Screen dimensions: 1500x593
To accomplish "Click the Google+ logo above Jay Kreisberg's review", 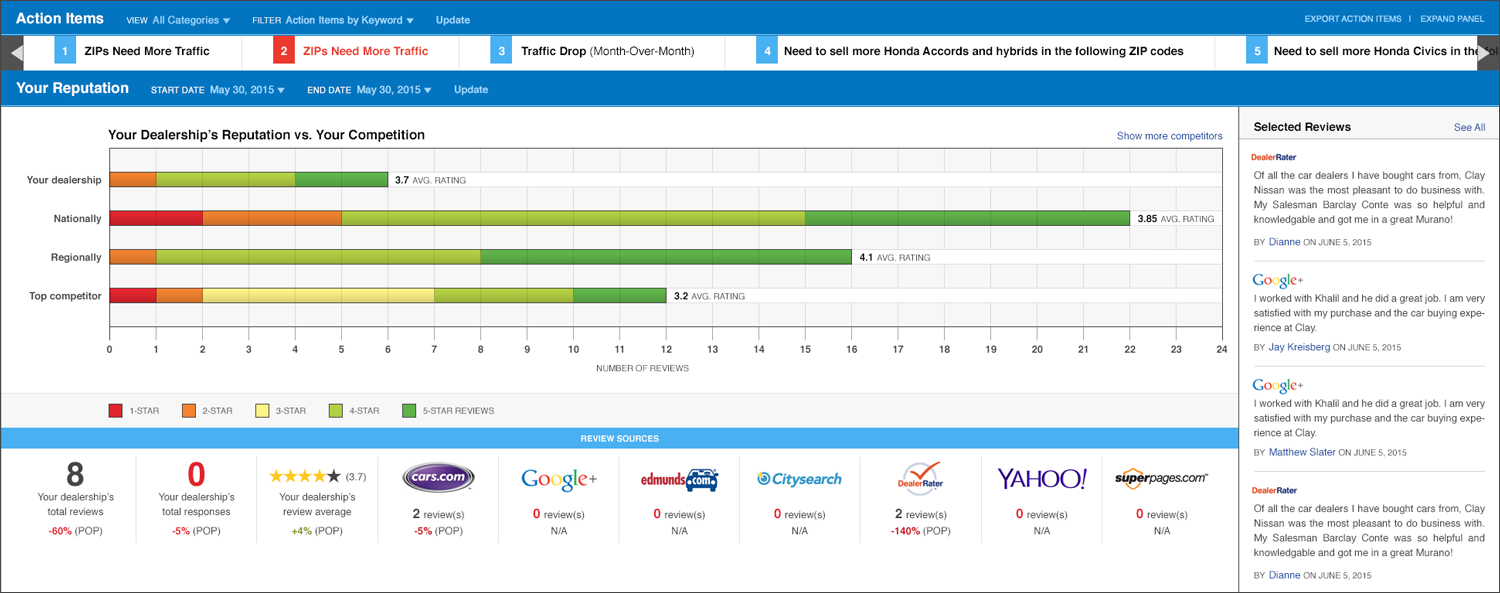I will [x=1278, y=280].
